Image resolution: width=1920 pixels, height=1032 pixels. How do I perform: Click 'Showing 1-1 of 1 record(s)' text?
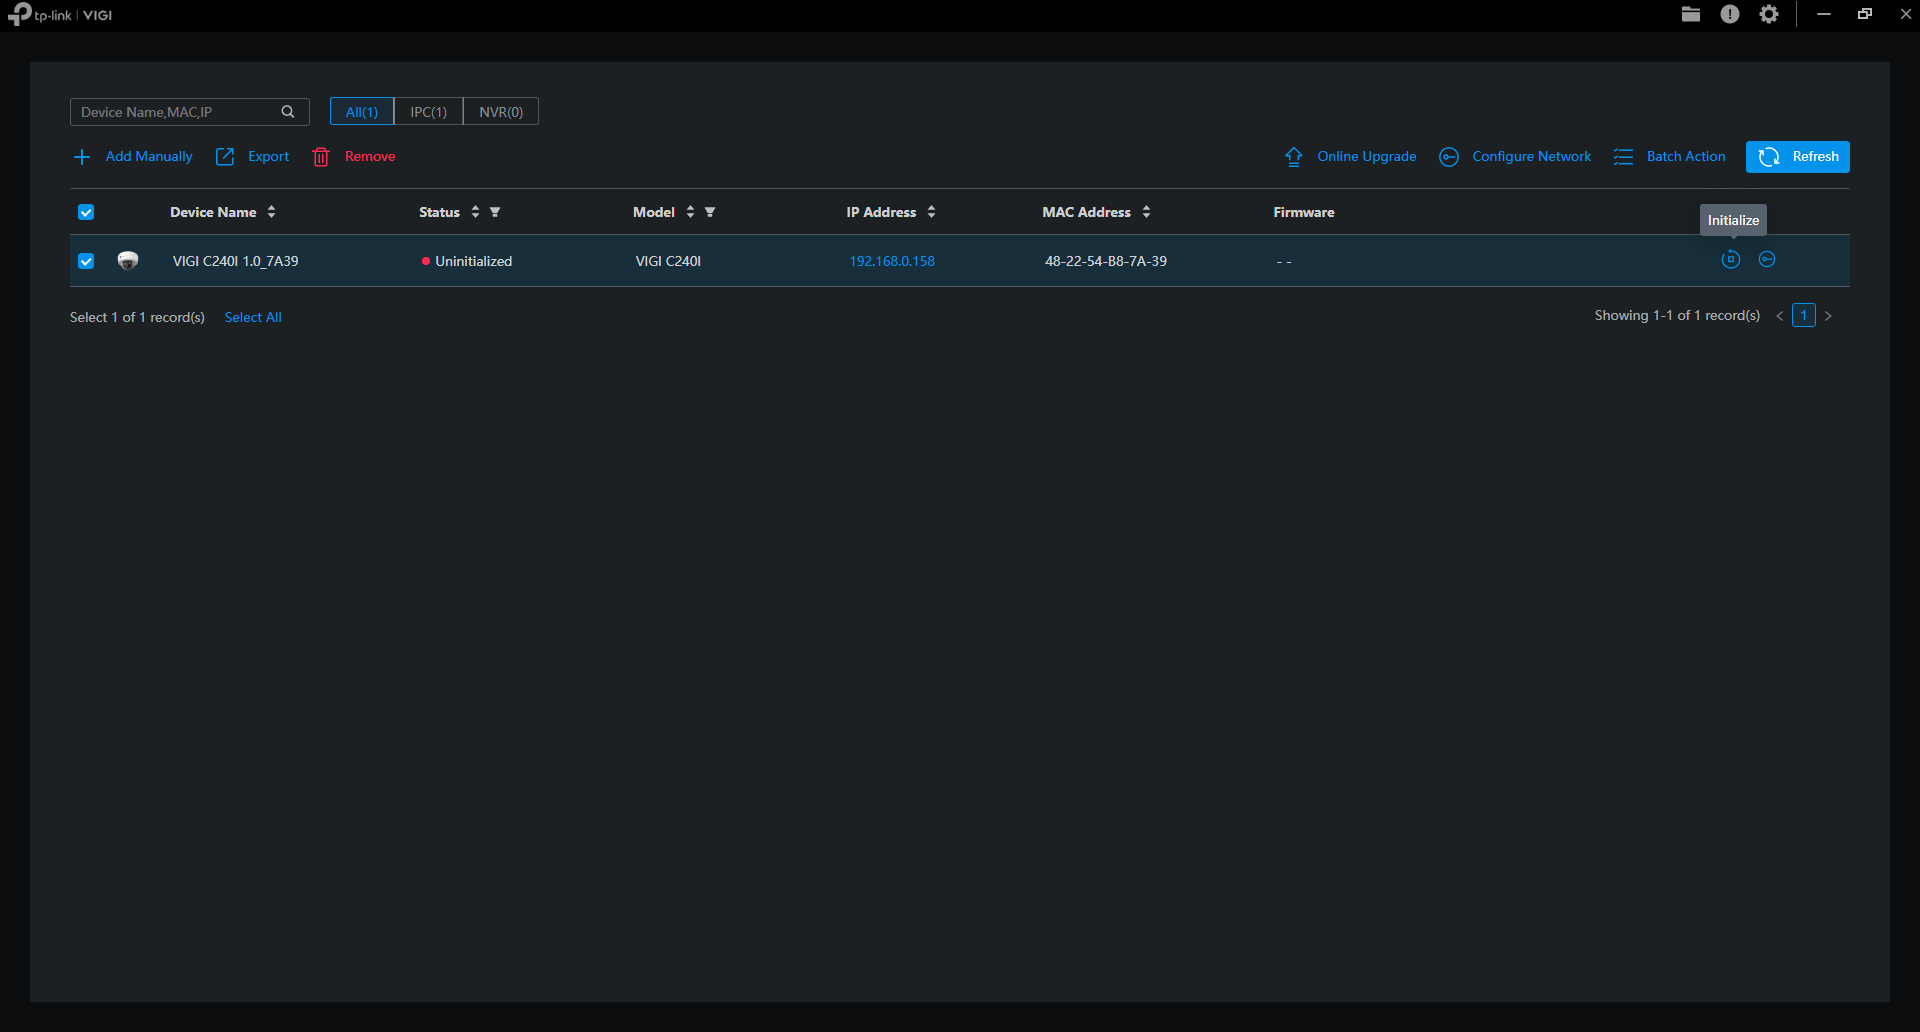(x=1677, y=315)
